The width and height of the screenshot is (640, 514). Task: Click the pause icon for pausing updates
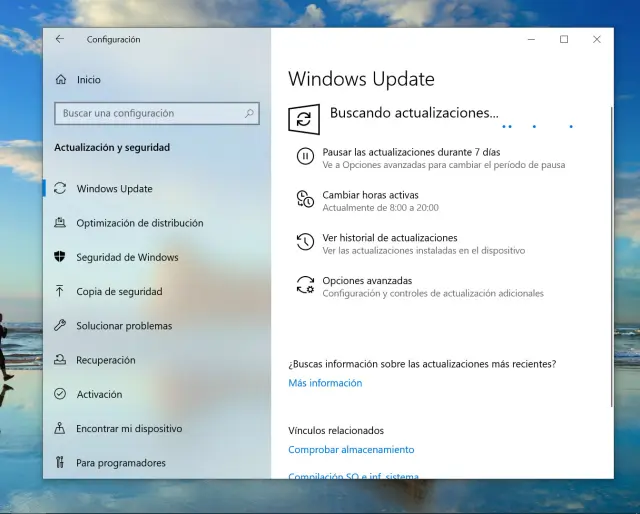[x=305, y=158]
